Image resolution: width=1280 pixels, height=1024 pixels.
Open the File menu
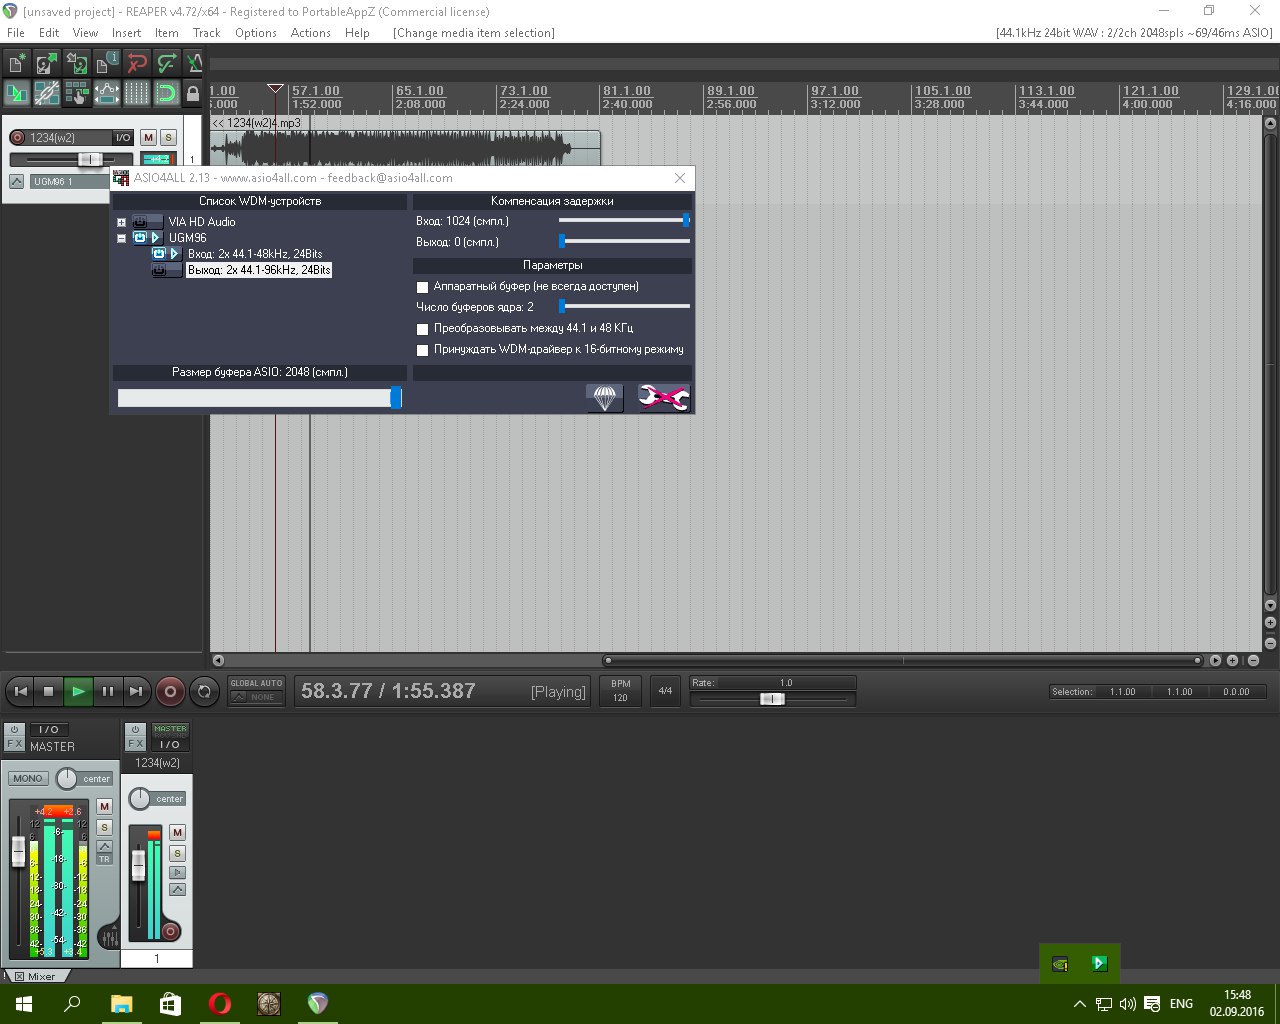coord(16,33)
